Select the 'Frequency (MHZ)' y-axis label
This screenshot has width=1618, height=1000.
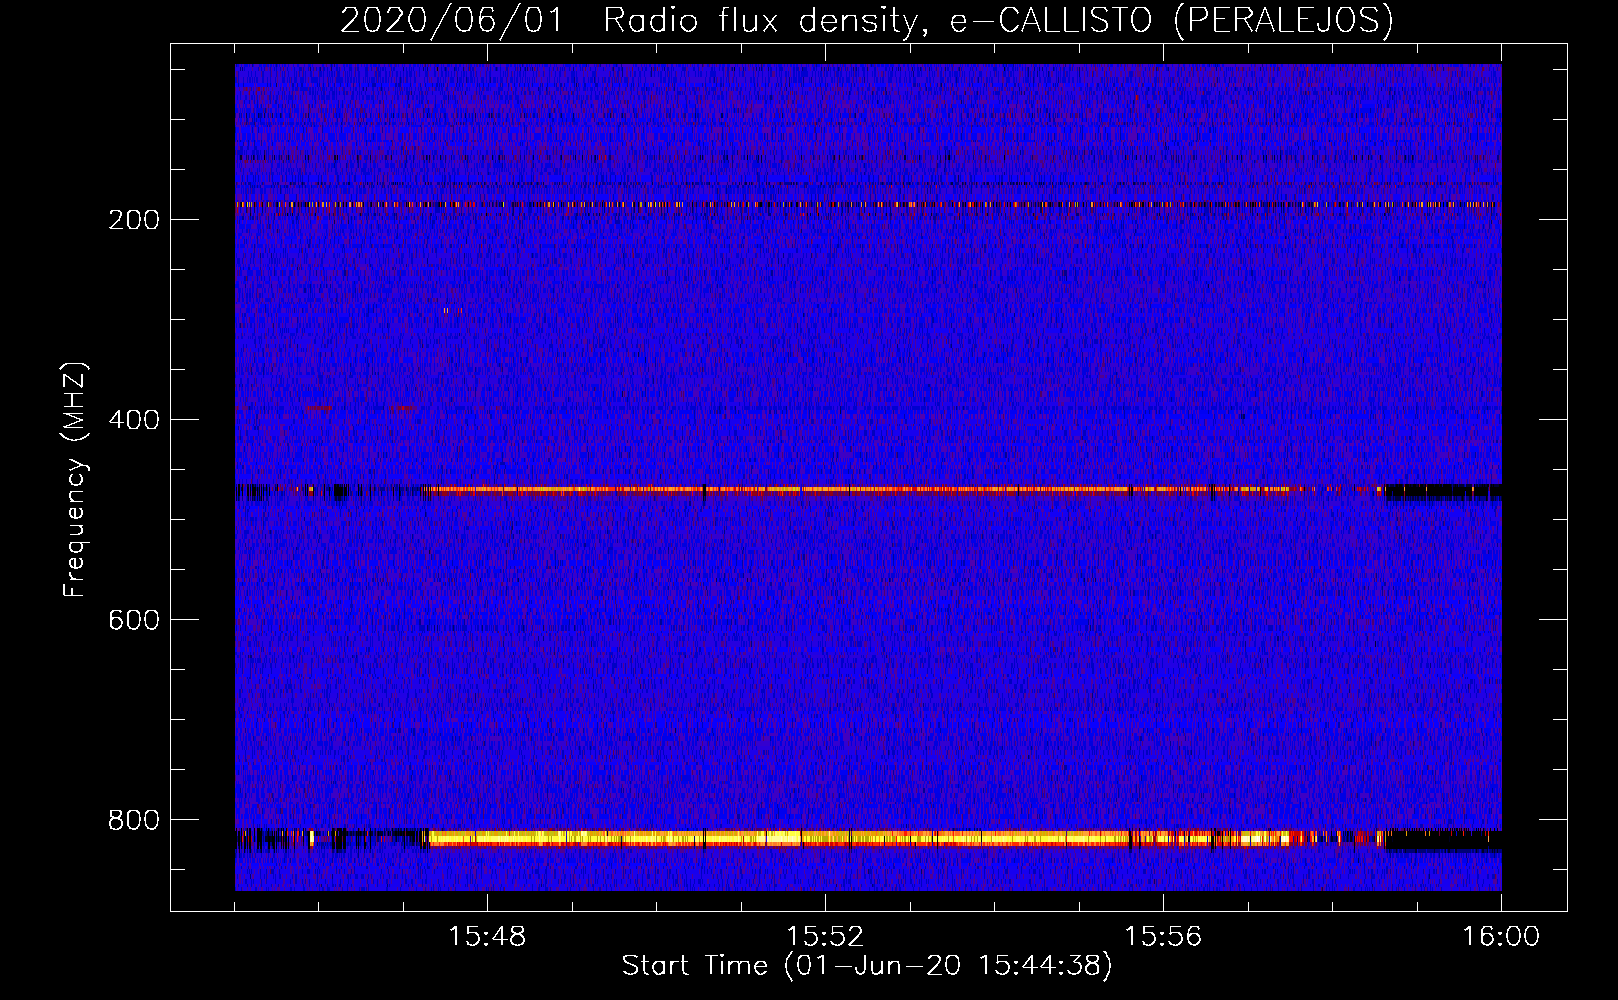click(75, 479)
